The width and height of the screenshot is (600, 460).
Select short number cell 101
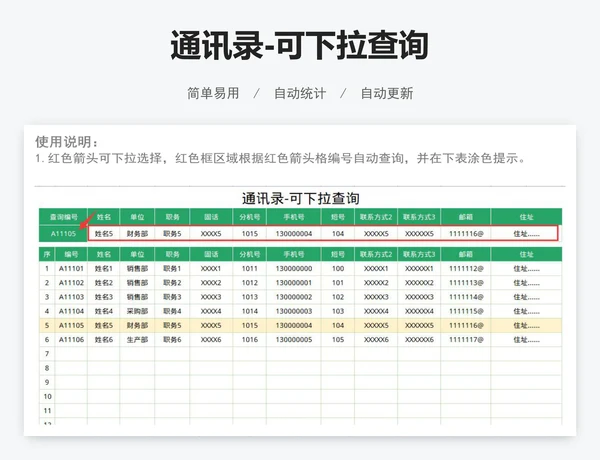tap(338, 283)
